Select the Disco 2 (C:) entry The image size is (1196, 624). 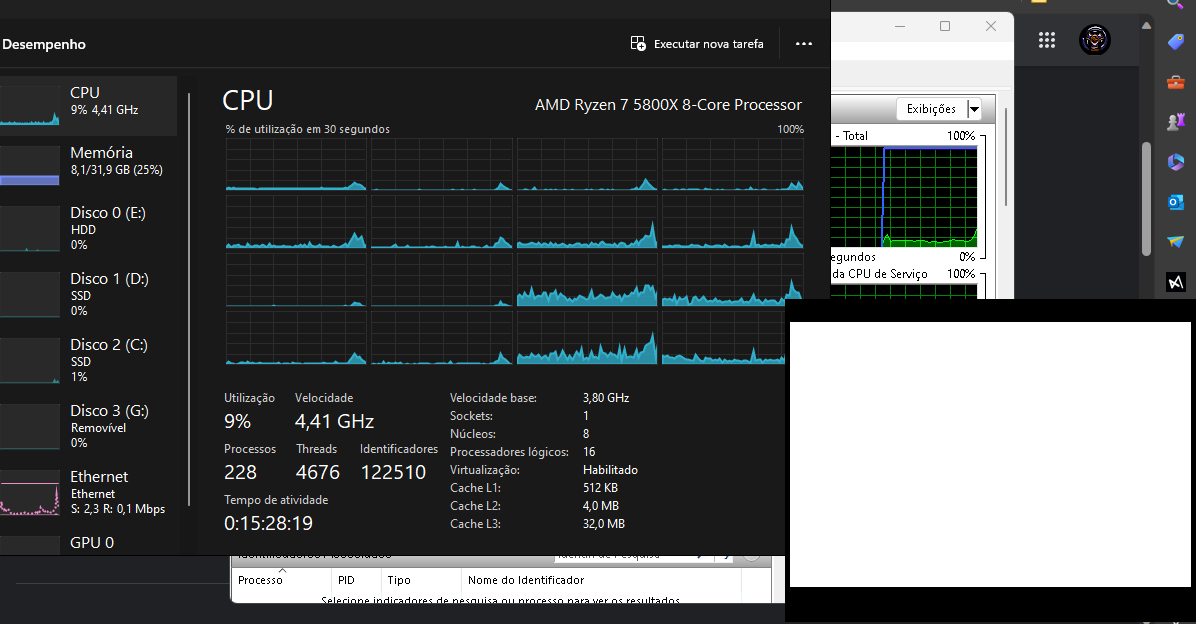click(89, 359)
